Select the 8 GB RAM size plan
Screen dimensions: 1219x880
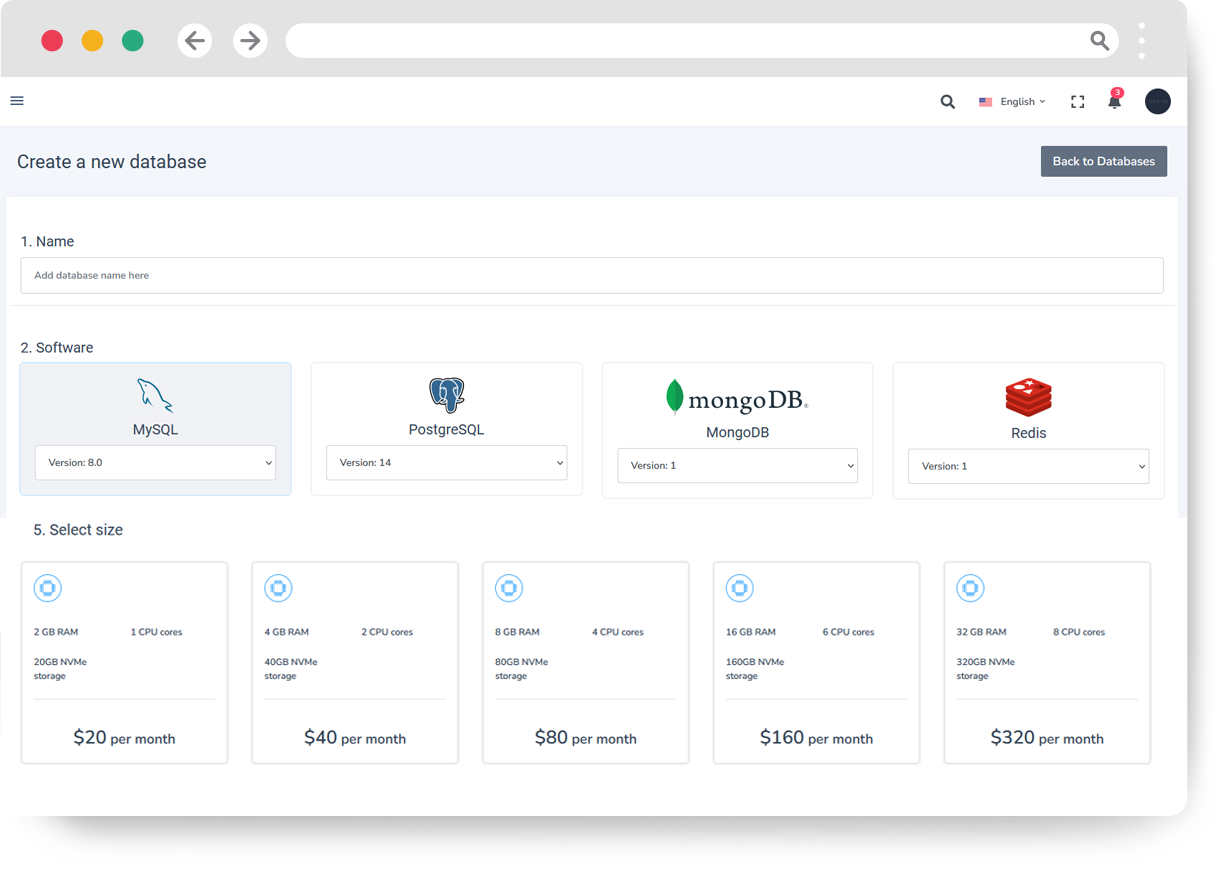(585, 662)
